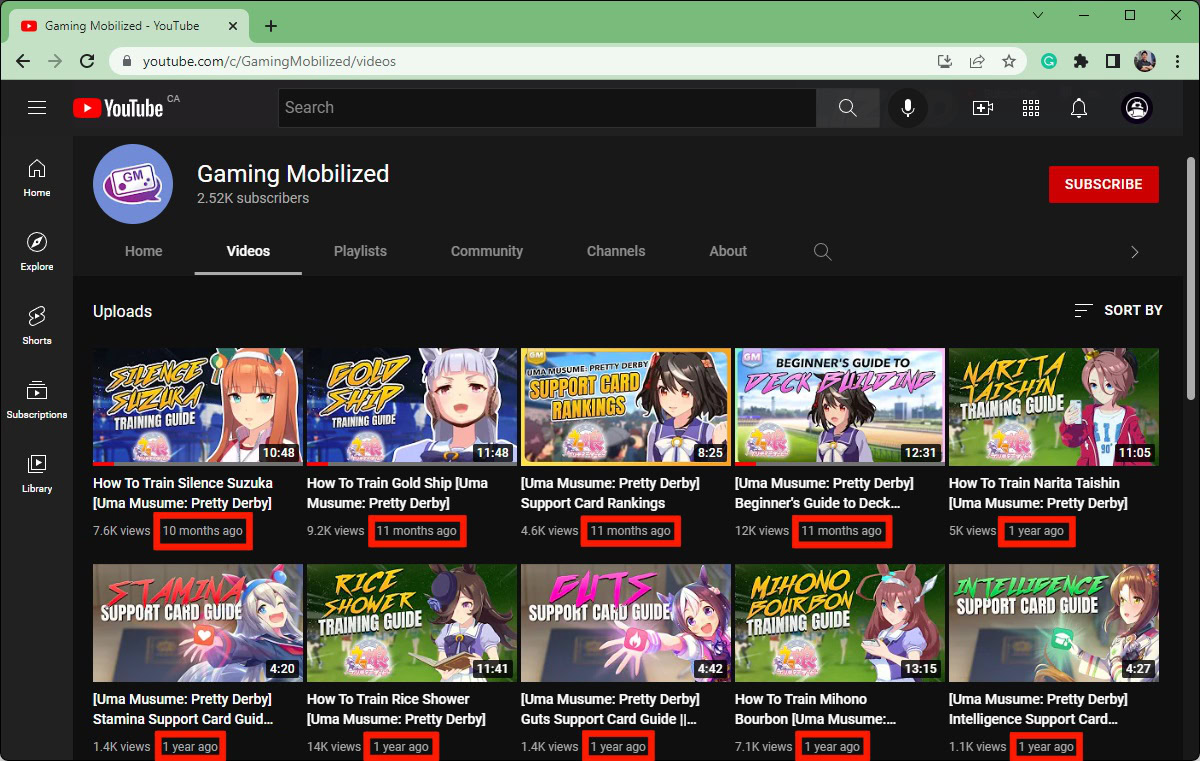Viewport: 1200px width, 761px height.
Task: Select the Videos tab
Action: (248, 252)
